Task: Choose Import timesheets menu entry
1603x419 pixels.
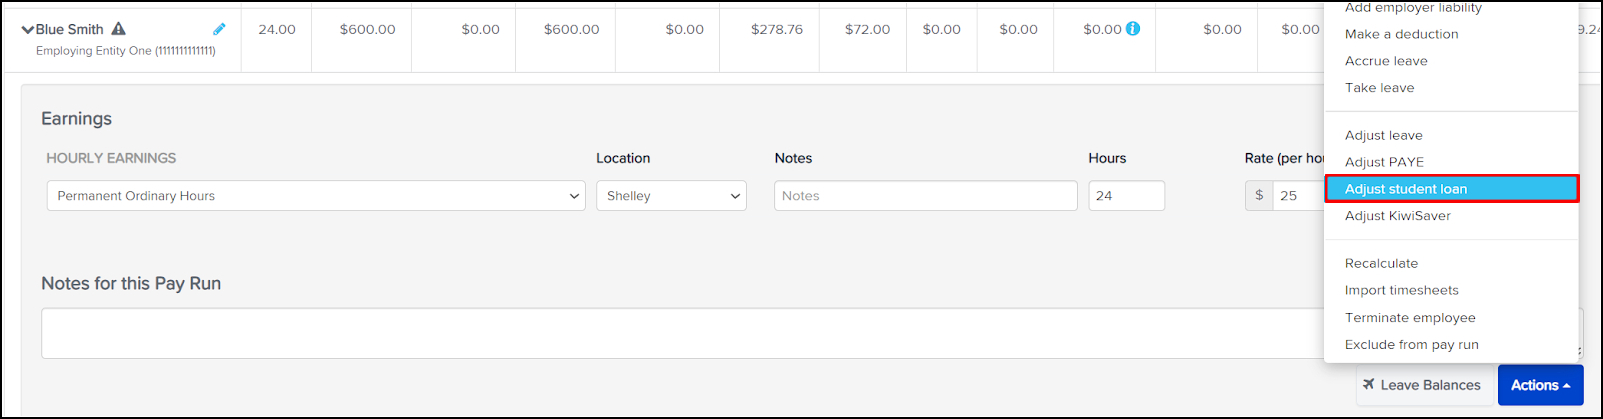Action: coord(1401,291)
